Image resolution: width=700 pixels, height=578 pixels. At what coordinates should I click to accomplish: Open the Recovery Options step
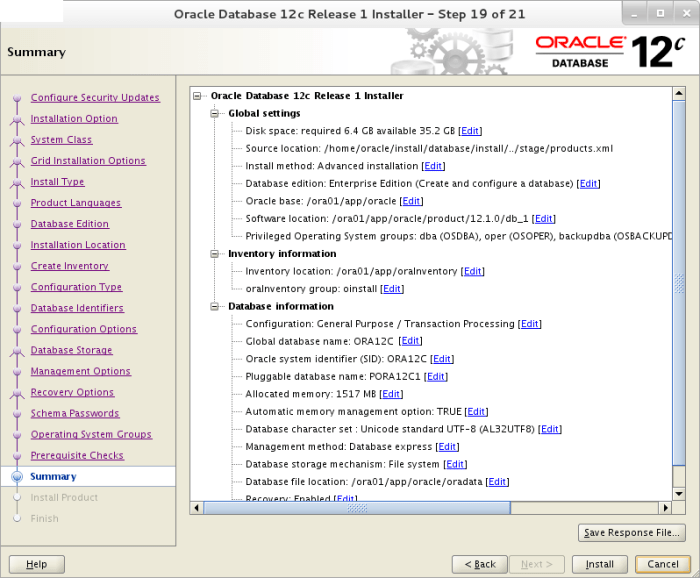pyautogui.click(x=72, y=392)
